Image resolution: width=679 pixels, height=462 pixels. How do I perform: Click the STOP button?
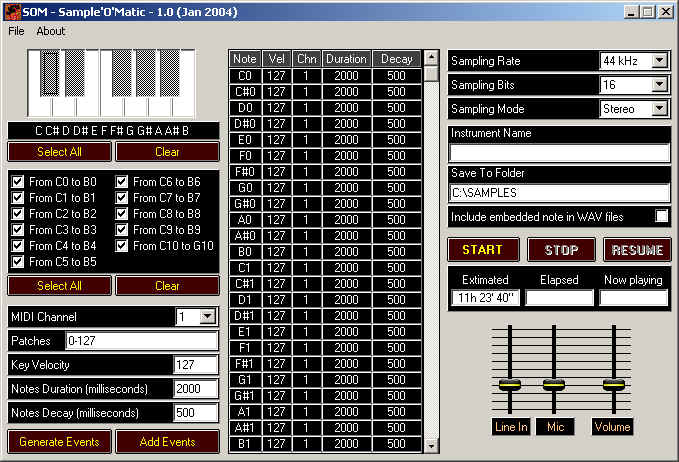tap(561, 250)
